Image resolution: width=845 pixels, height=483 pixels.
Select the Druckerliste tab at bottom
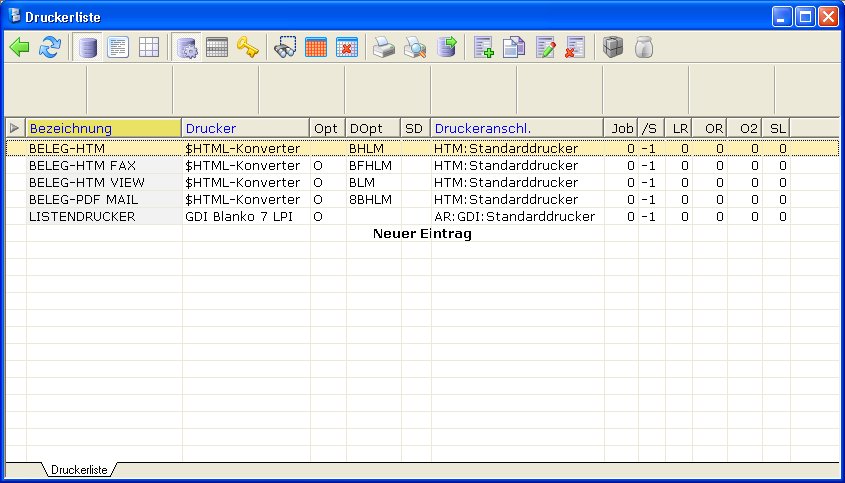coord(78,469)
